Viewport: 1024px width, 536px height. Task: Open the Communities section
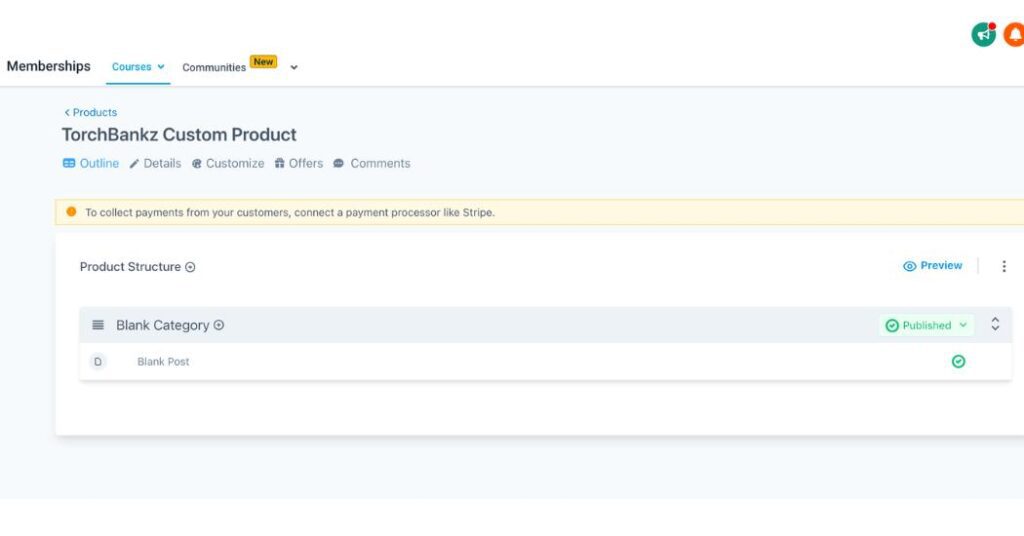(214, 68)
